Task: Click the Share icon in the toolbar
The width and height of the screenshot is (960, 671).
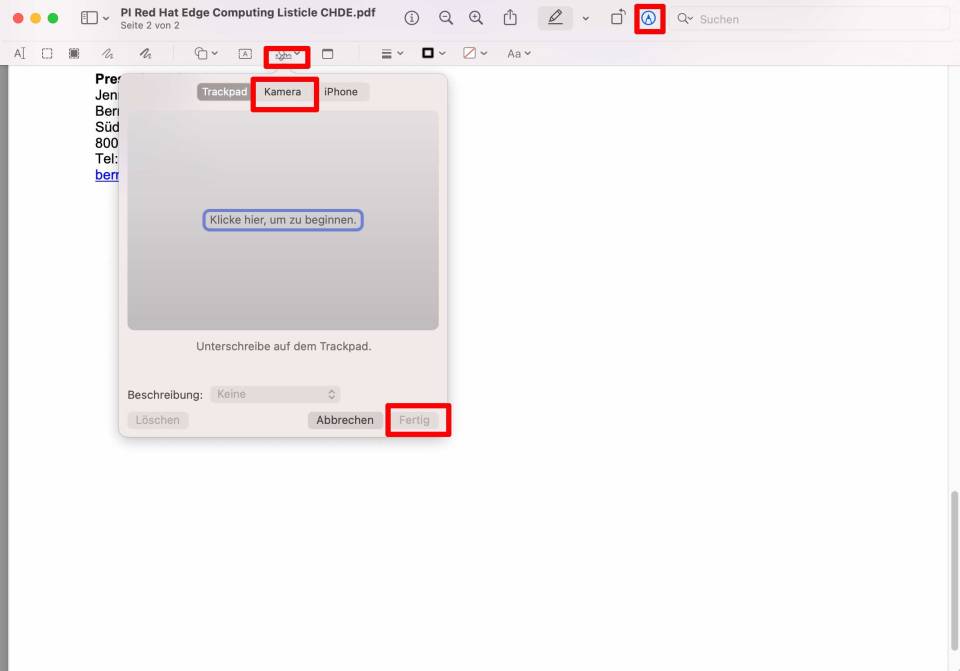Action: click(x=511, y=18)
